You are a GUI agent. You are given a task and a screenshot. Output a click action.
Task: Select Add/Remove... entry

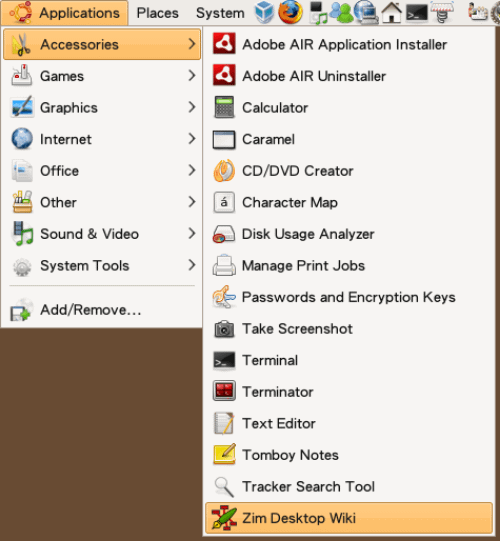point(102,309)
